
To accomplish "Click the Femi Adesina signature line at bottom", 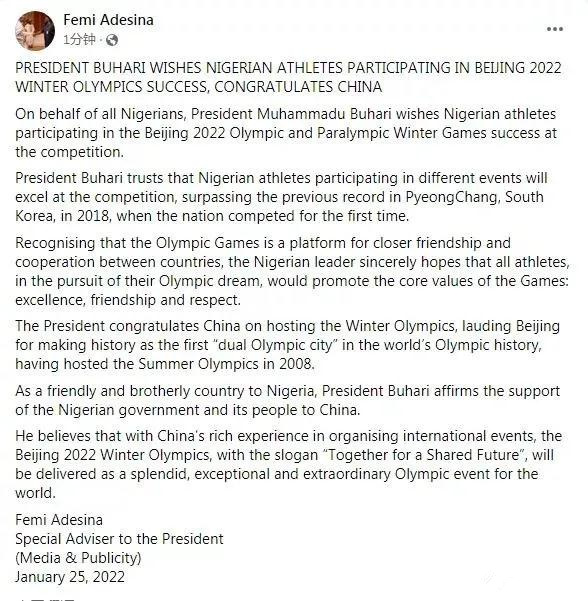I will (59, 520).
